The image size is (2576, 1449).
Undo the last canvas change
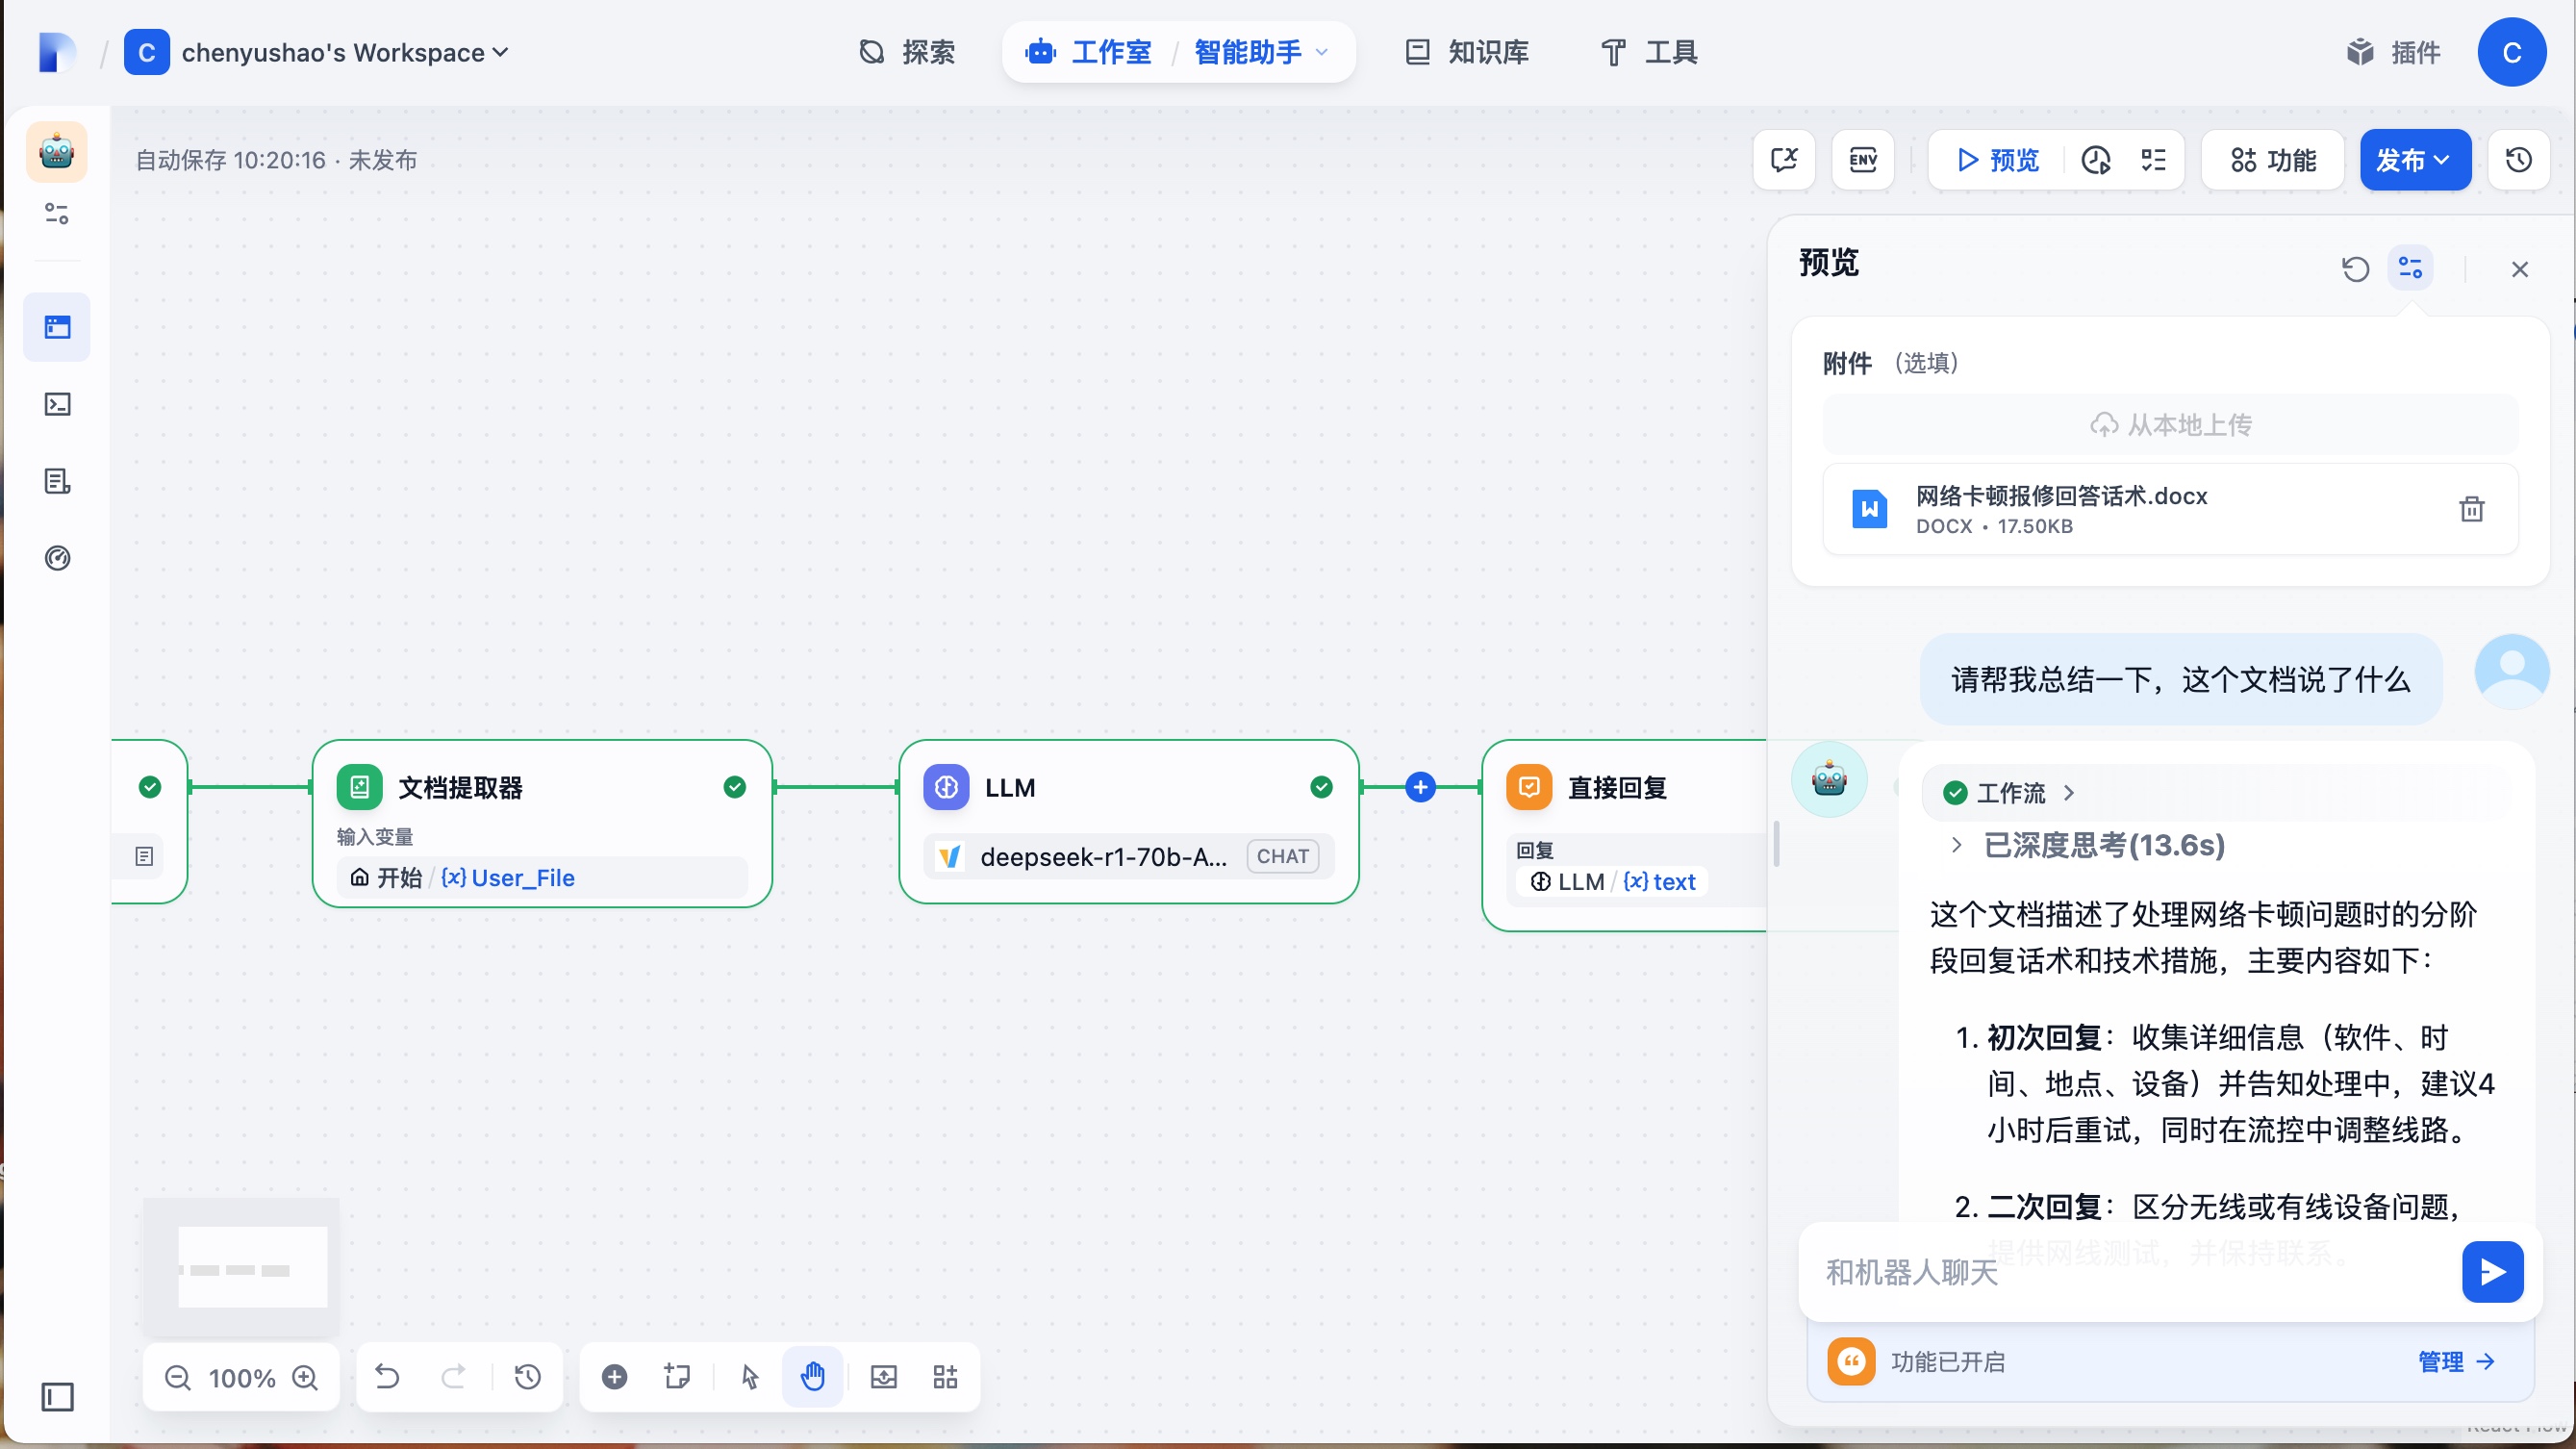pyautogui.click(x=386, y=1378)
